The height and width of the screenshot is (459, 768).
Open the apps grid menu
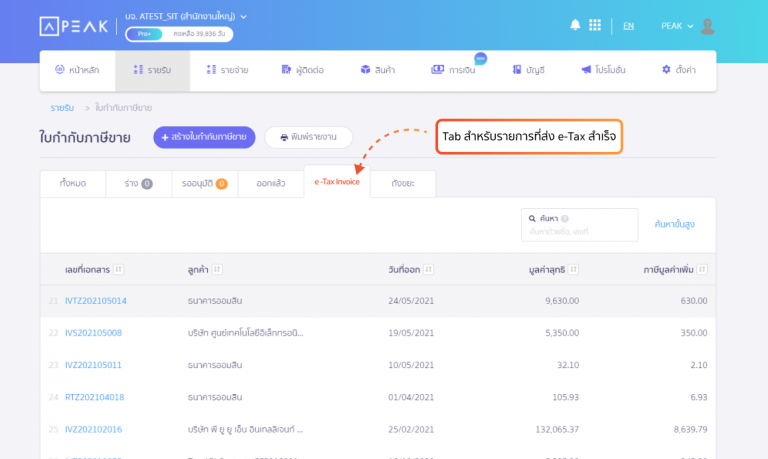595,25
